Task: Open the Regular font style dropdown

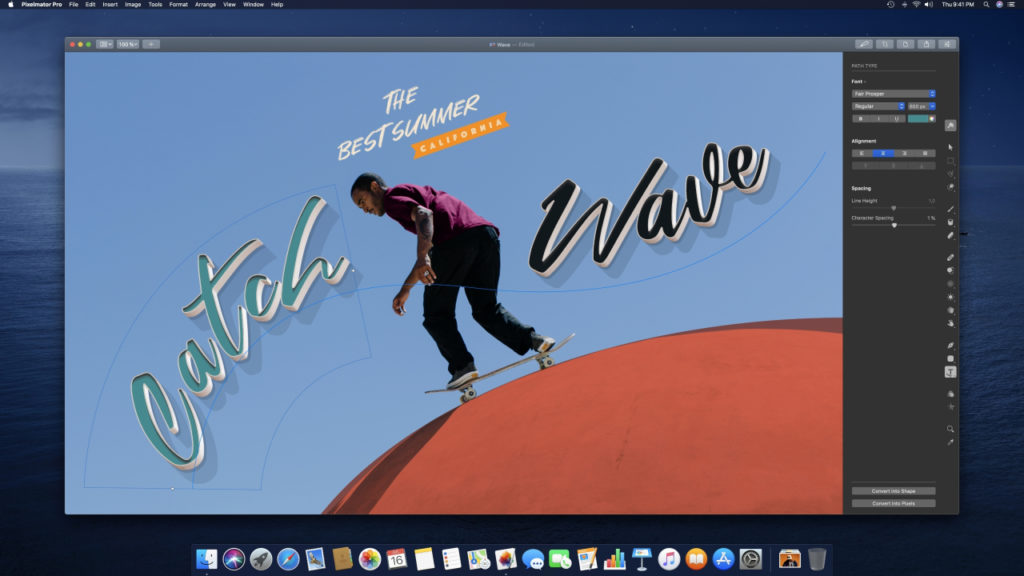Action: [878, 106]
